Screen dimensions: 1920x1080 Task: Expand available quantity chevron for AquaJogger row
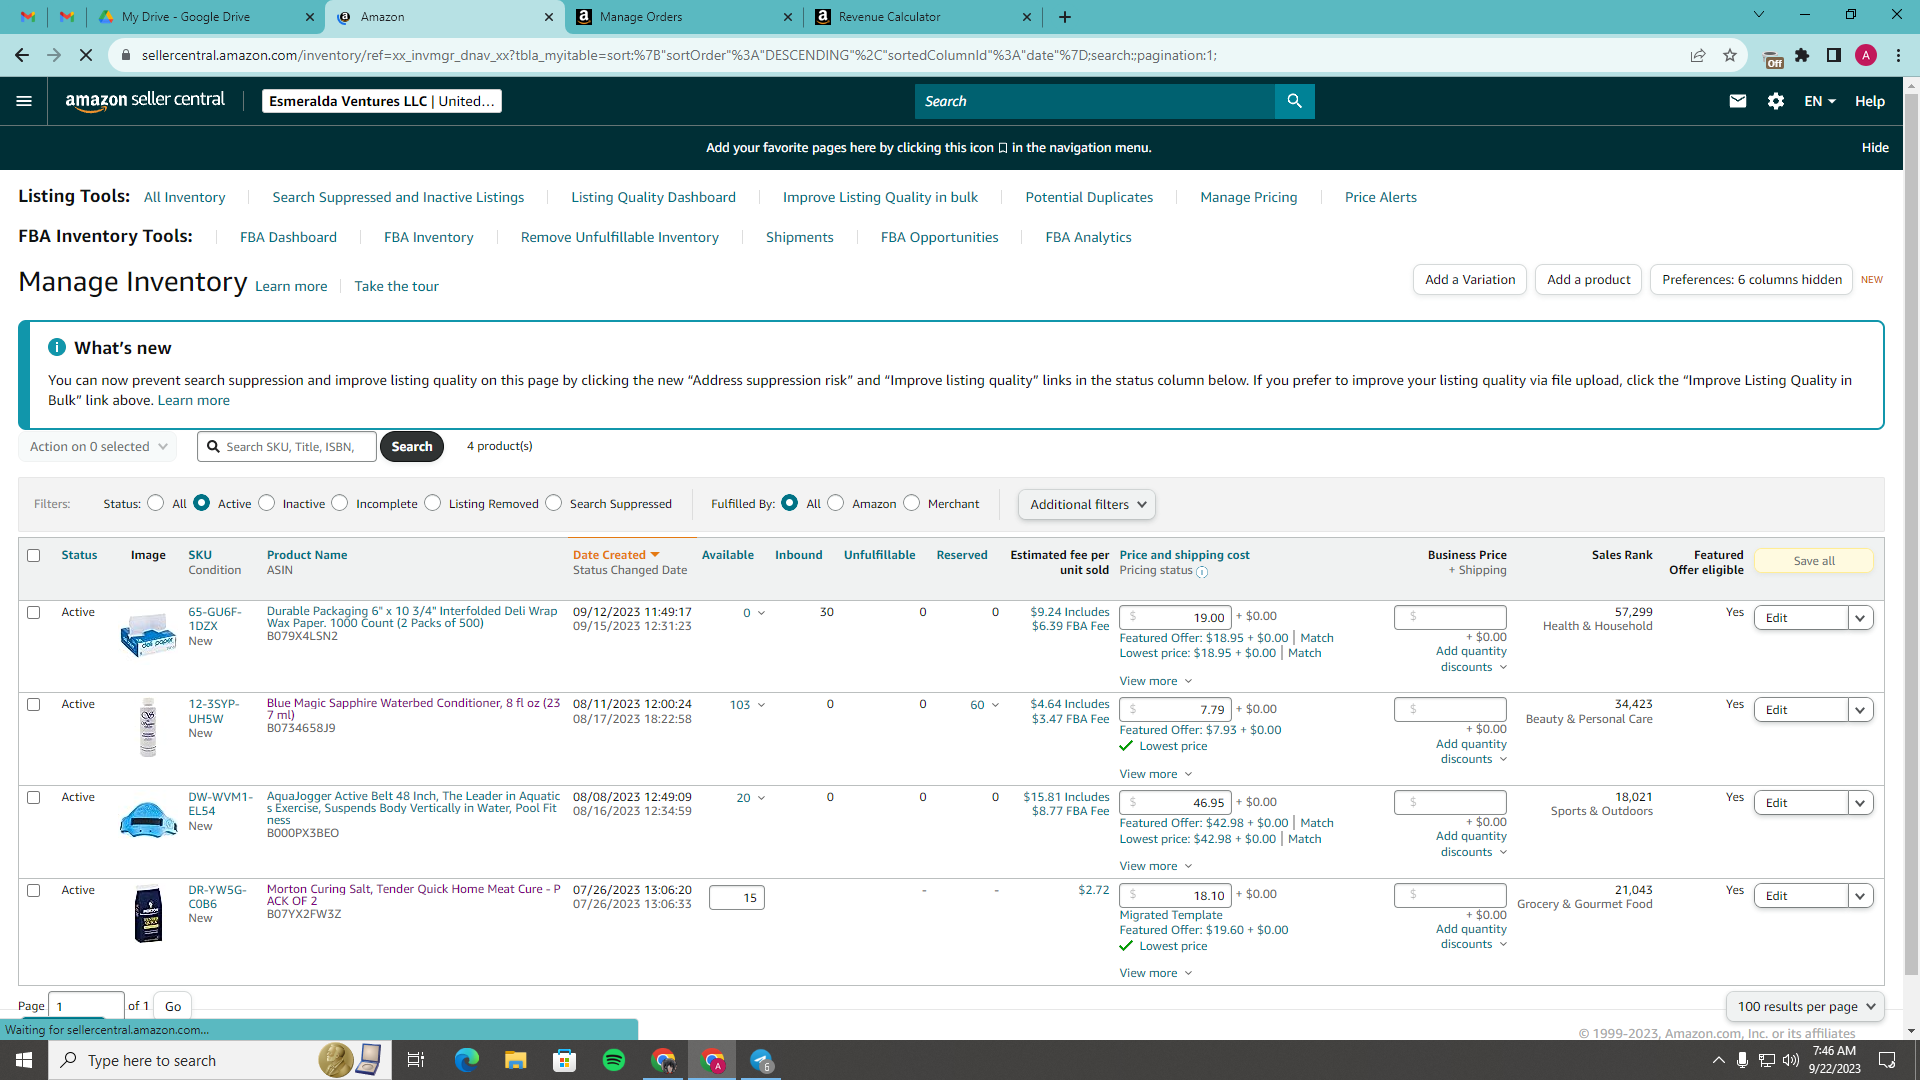tap(761, 798)
